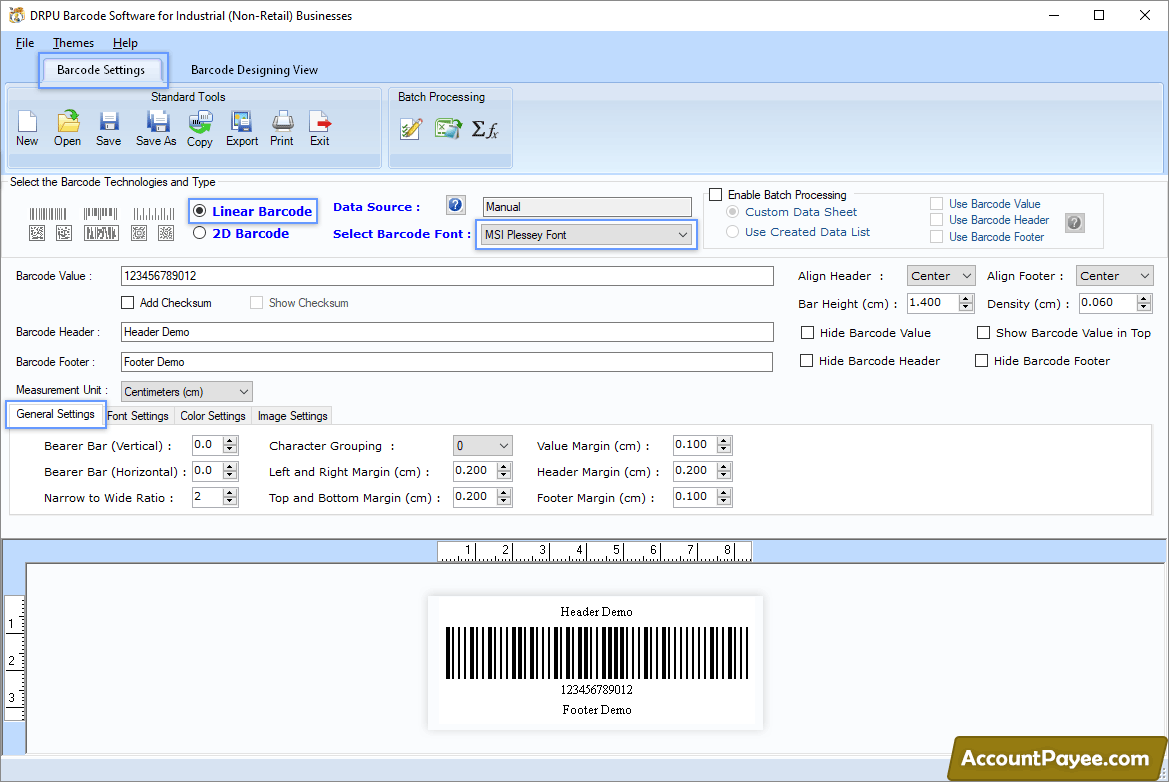
Task: Open the Help menu
Action: point(125,42)
